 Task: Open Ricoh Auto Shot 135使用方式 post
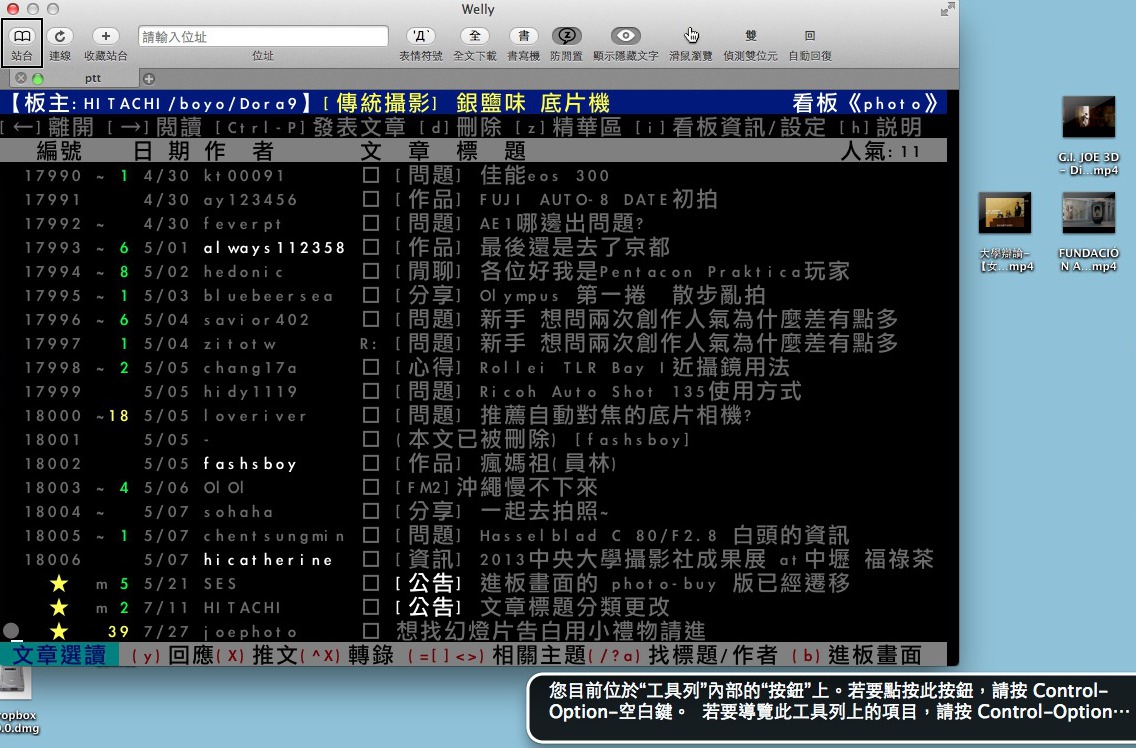tap(640, 391)
